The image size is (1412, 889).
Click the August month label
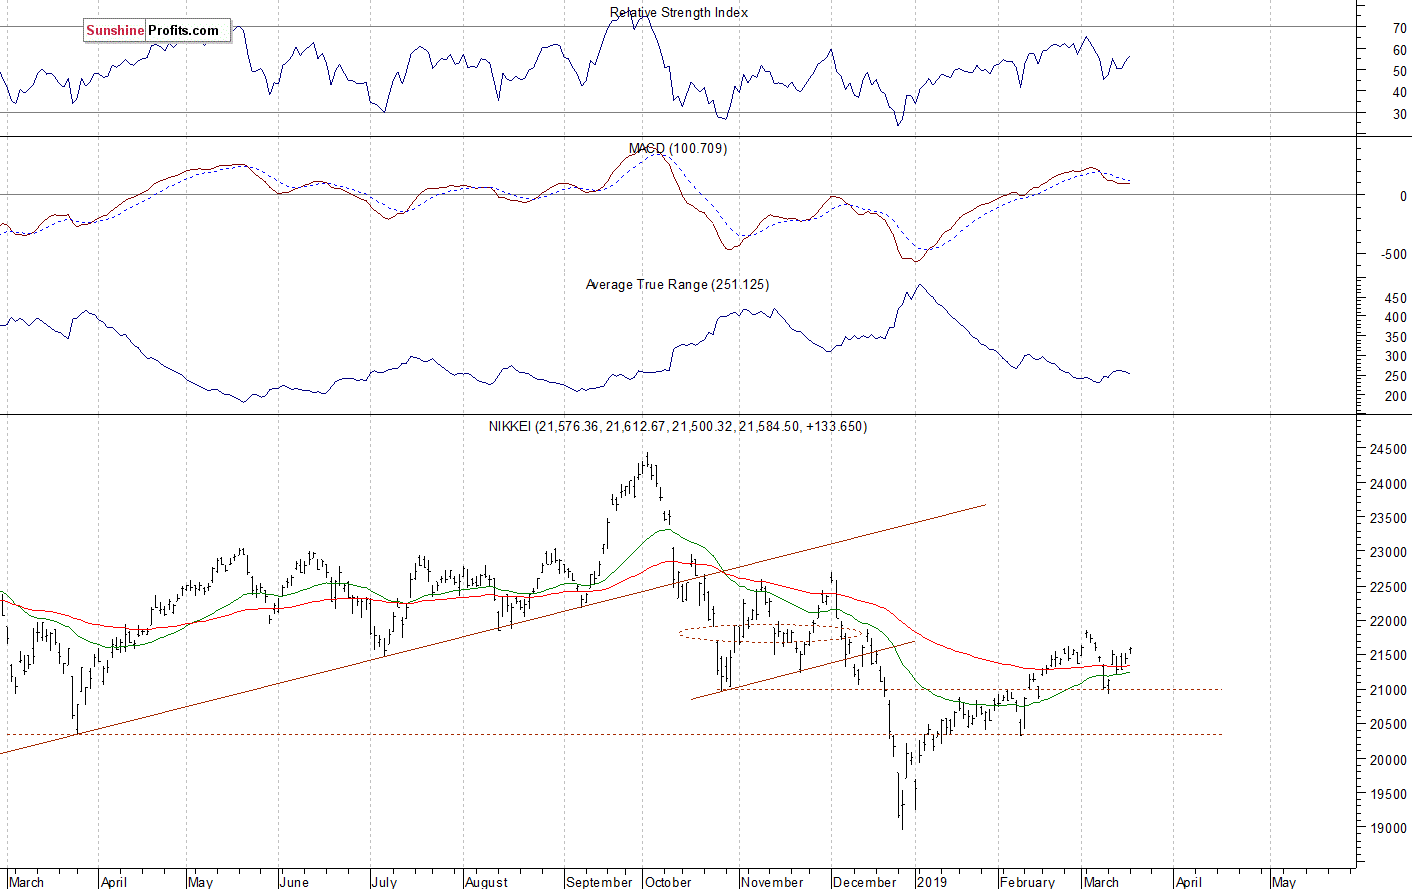pos(486,881)
